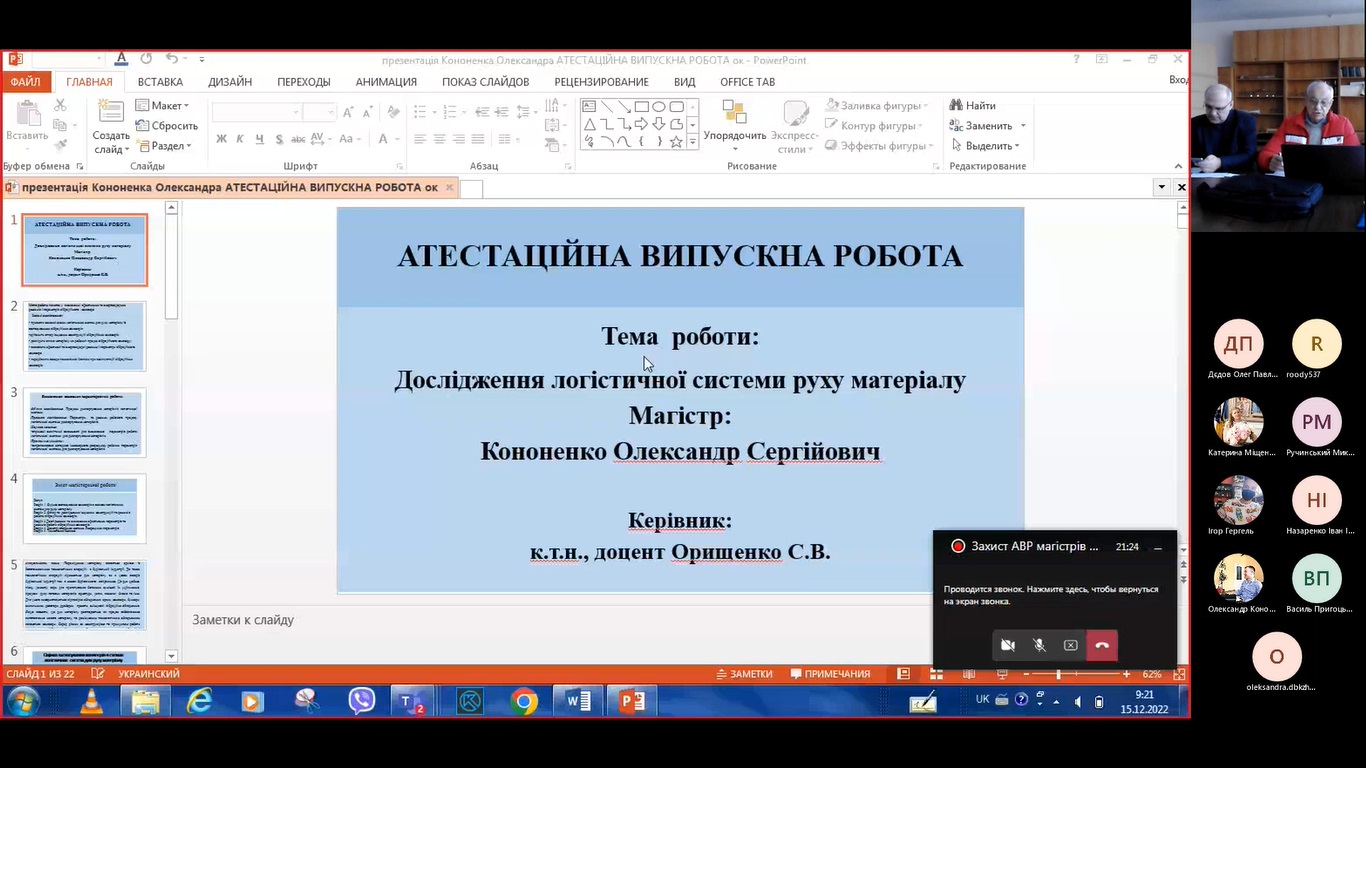Click ЗАМЕТКИ button in status bar

[744, 674]
